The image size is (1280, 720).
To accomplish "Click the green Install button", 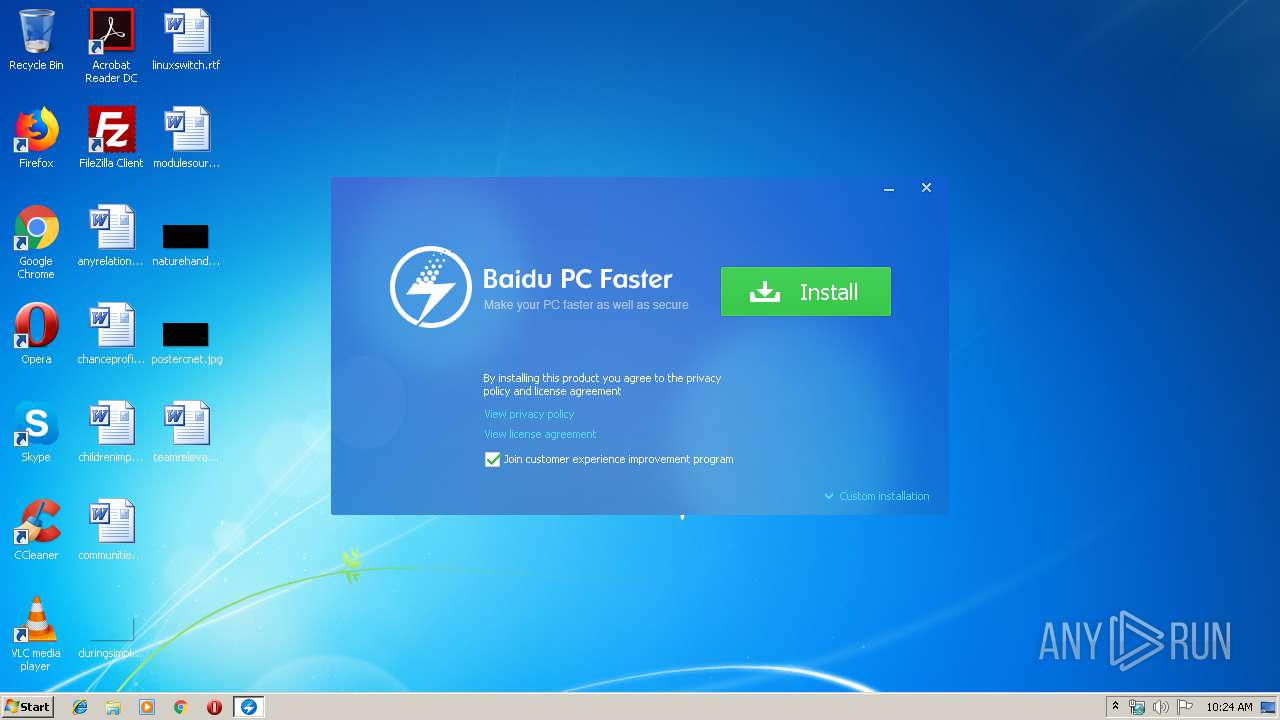I will [805, 291].
